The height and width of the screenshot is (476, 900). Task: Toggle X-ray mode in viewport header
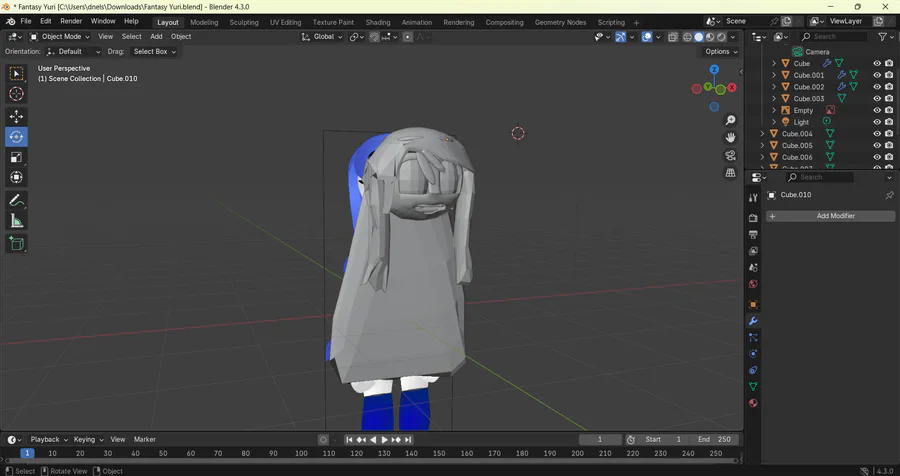[673, 37]
